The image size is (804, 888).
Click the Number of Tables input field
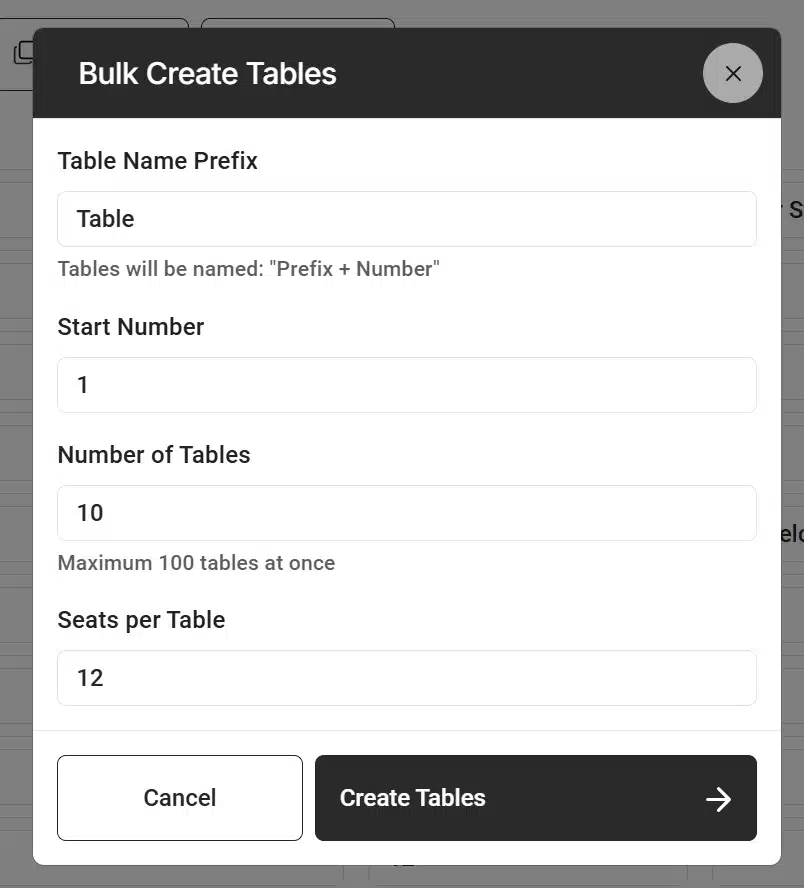tap(406, 512)
